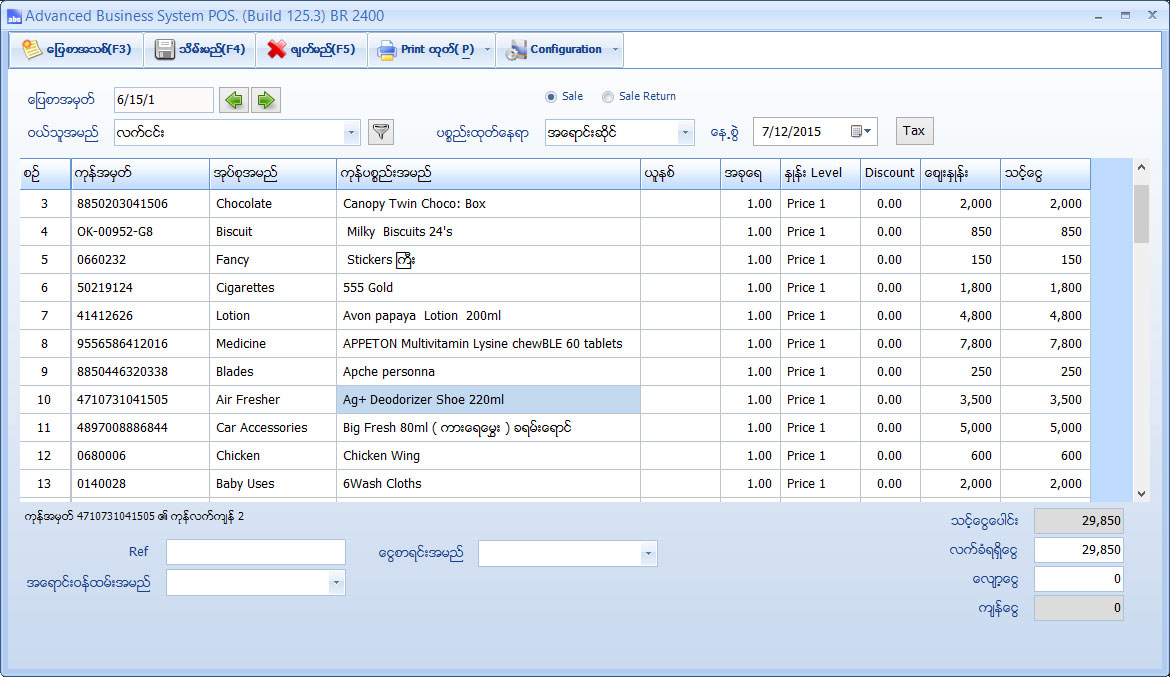Click the Discount column header

[x=889, y=173]
